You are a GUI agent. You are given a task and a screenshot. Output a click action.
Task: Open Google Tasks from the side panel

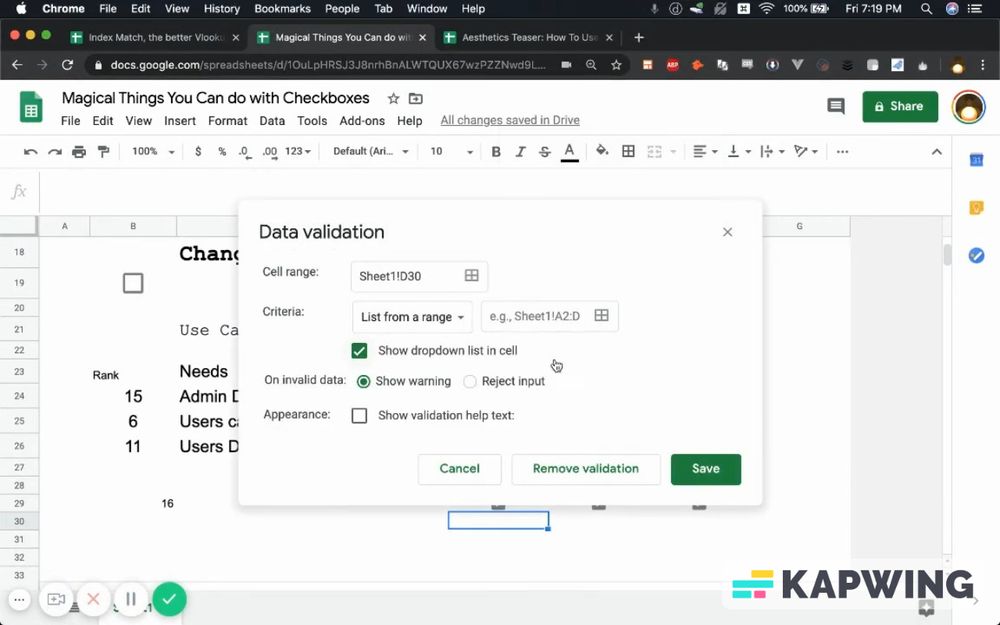[x=977, y=255]
